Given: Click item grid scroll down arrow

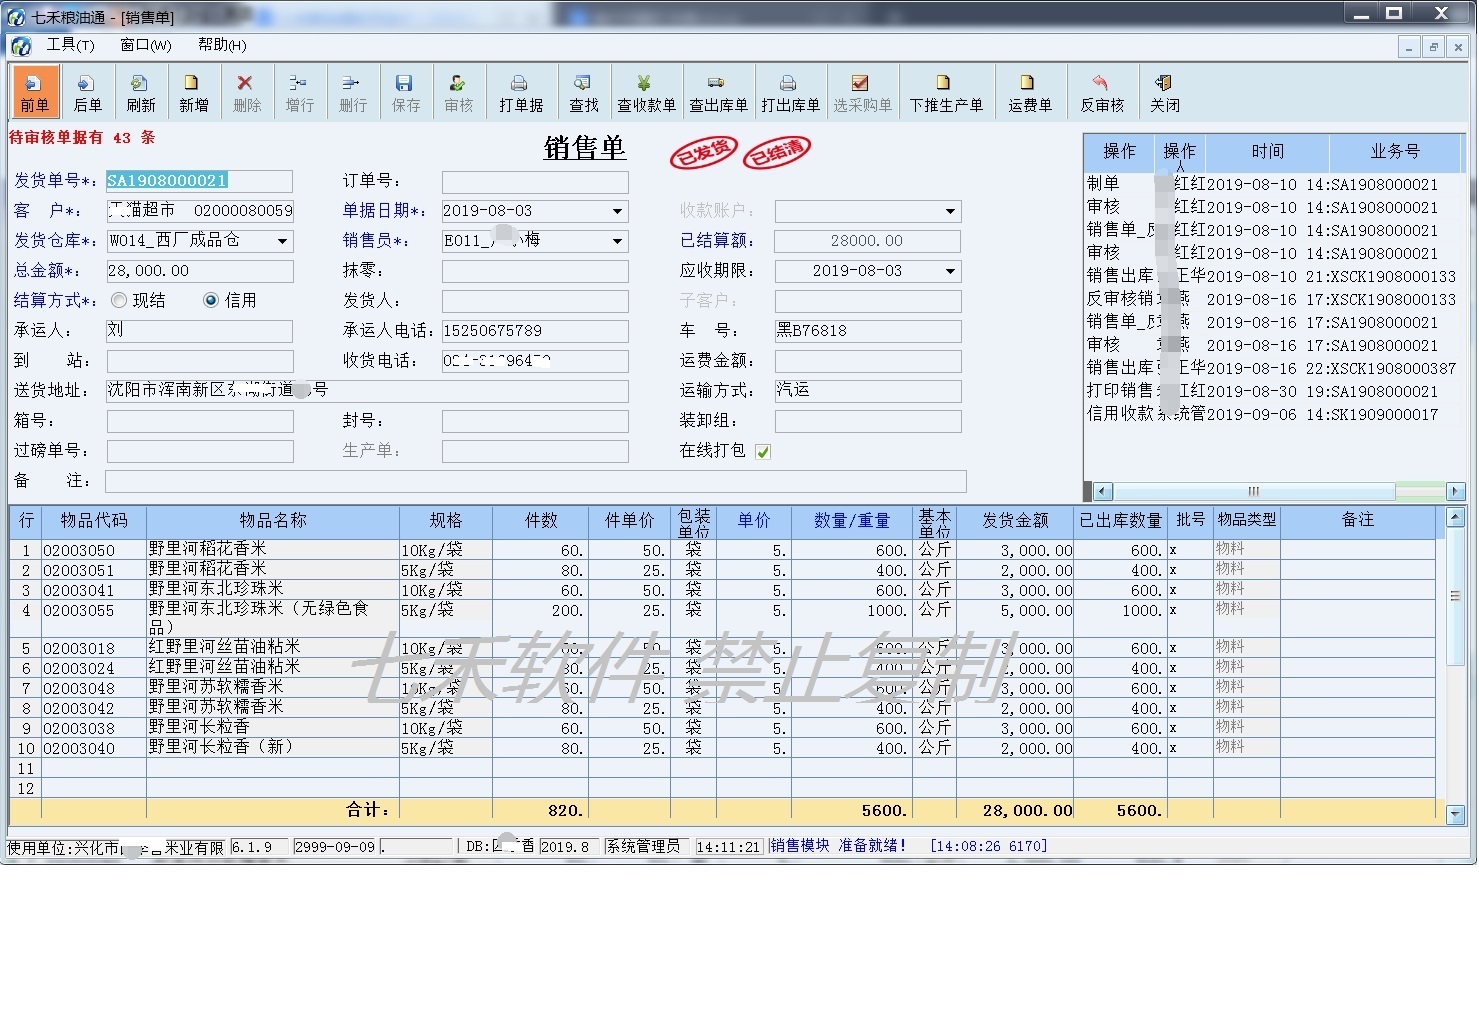Looking at the screenshot, I should (1456, 815).
